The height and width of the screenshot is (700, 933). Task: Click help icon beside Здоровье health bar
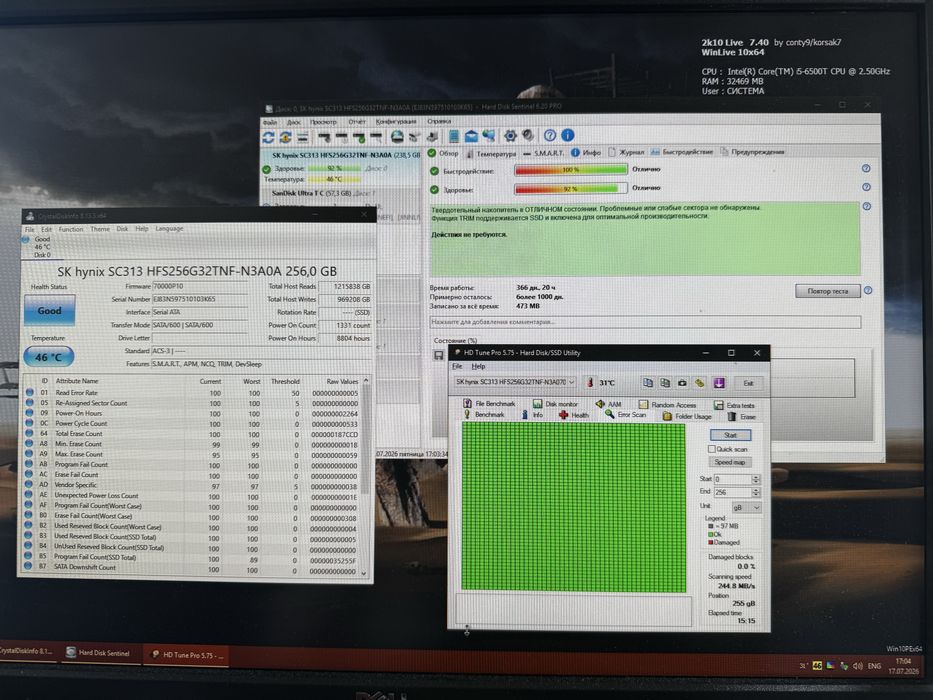(866, 187)
